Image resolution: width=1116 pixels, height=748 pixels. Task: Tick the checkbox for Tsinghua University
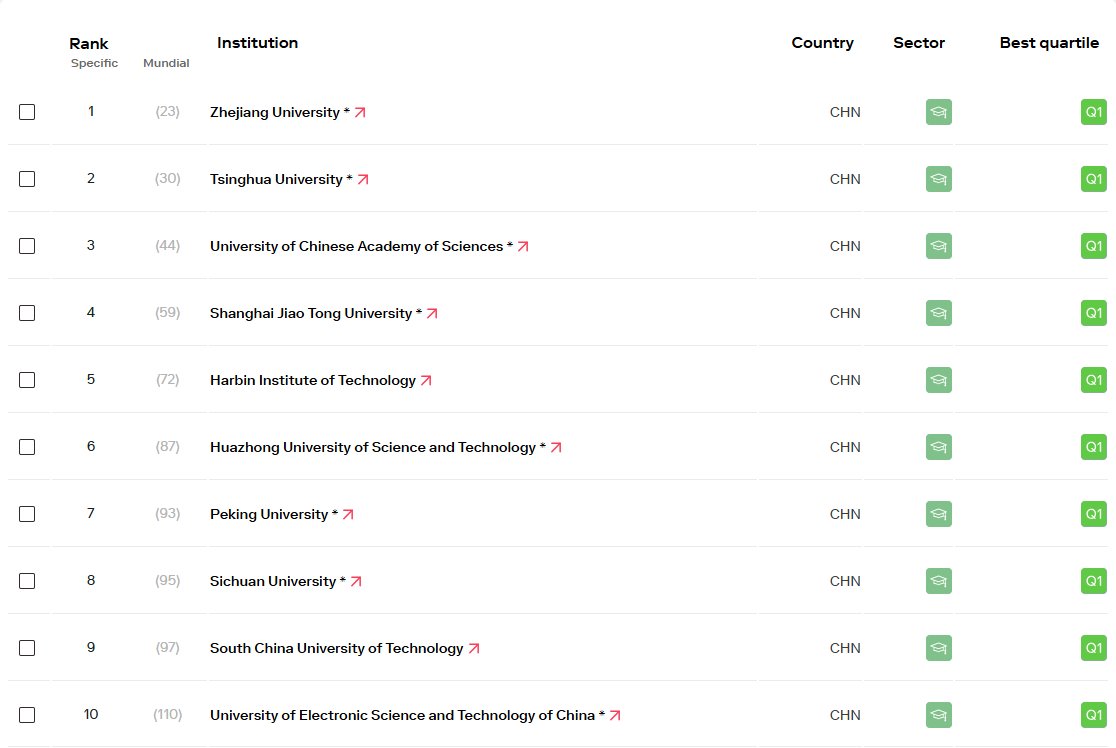(x=27, y=179)
